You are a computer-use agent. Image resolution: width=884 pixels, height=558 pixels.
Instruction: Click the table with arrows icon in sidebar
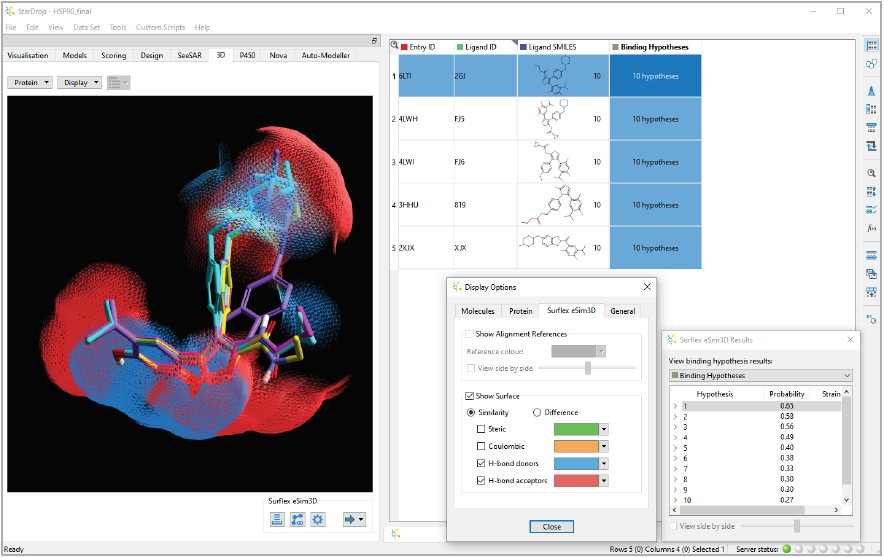click(x=872, y=292)
